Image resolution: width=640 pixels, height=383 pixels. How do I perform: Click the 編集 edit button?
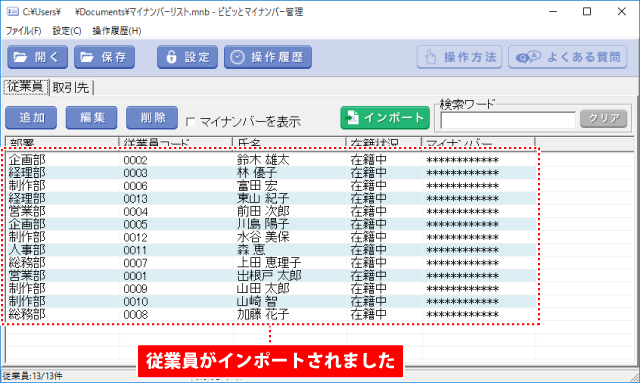point(91,118)
